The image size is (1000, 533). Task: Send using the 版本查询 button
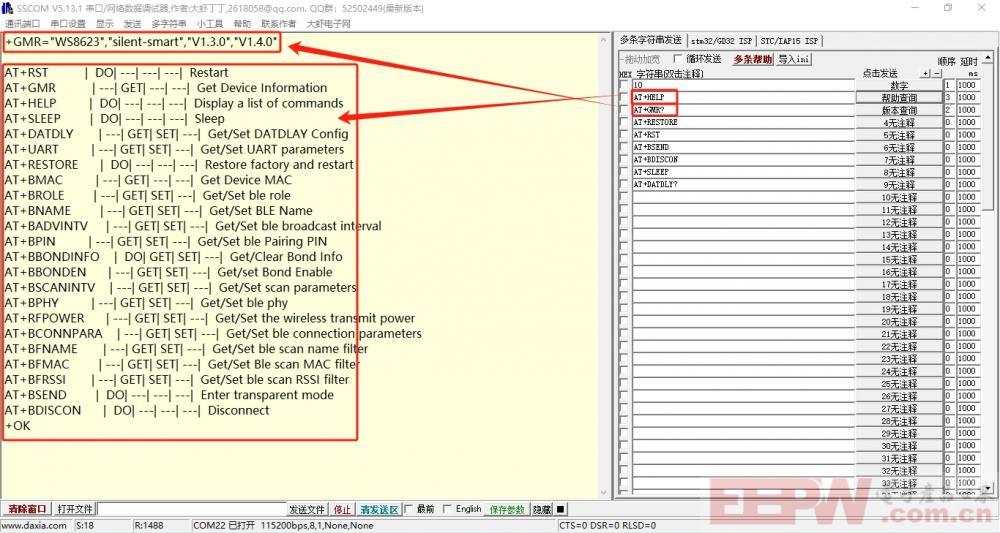[x=899, y=110]
